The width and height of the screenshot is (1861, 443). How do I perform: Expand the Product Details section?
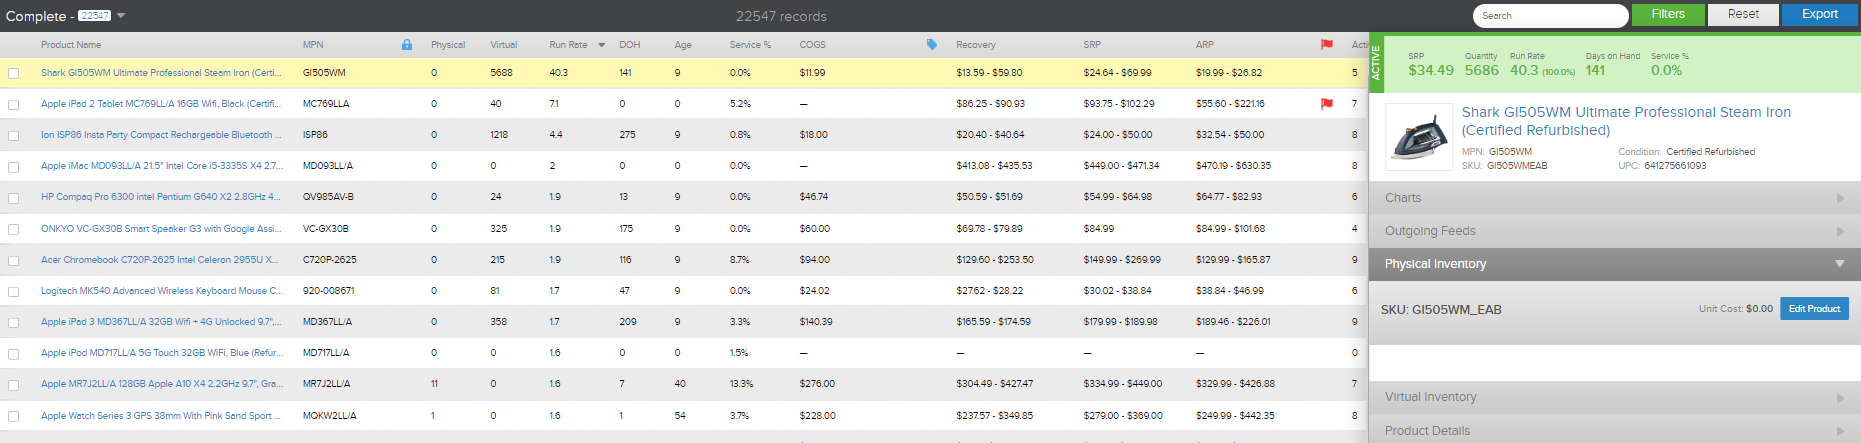click(x=1615, y=430)
